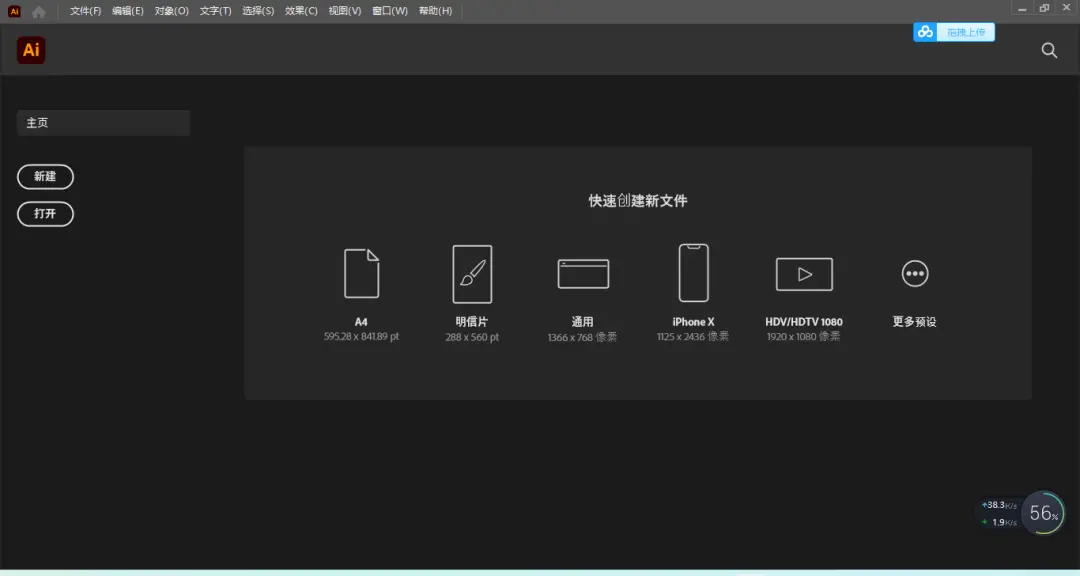The image size is (1080, 576).
Task: Open the 窗口(W) menu
Action: point(389,11)
